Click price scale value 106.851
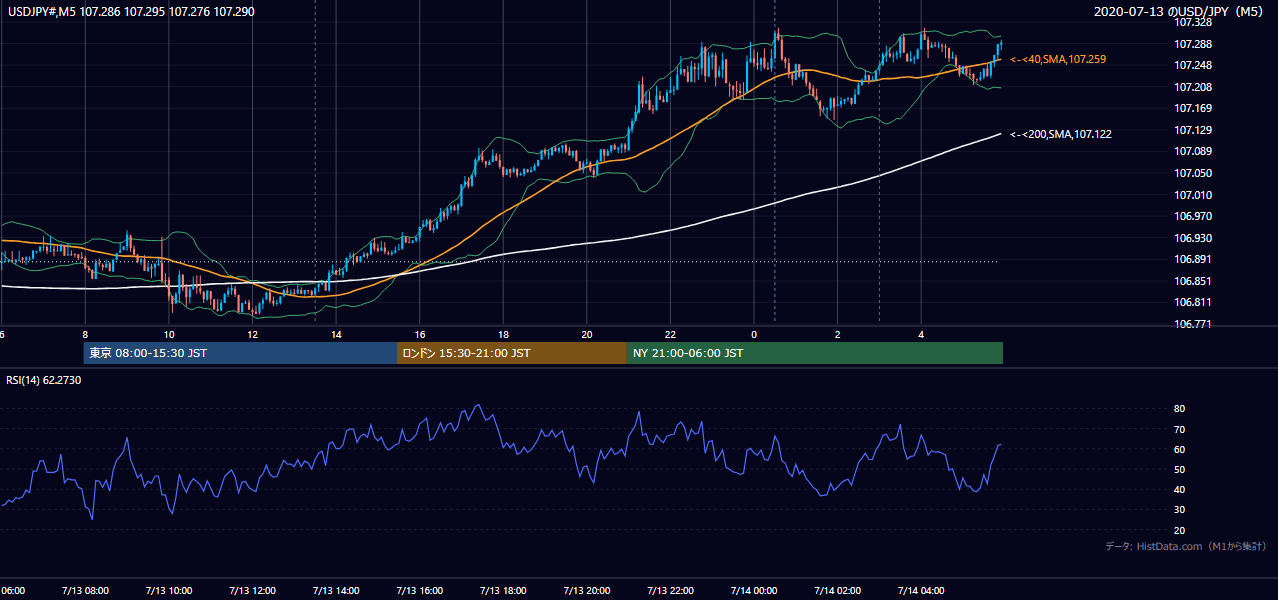 (1193, 281)
